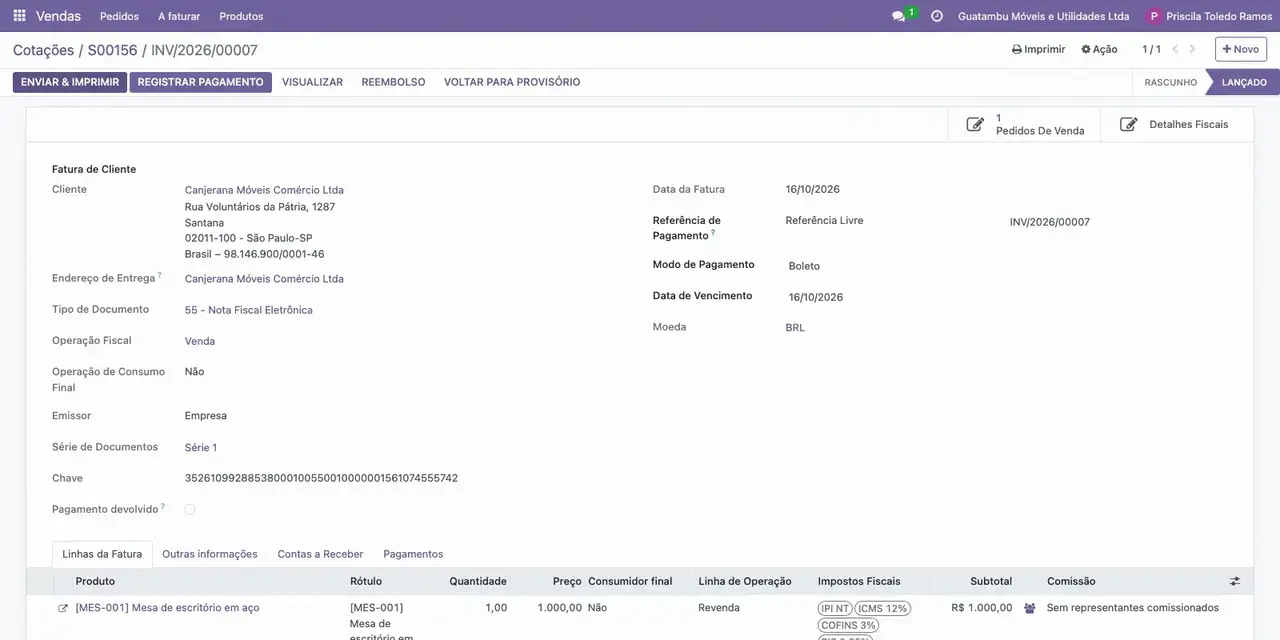Select the Linhas da Fatura tab
1280x640 pixels.
tap(102, 554)
